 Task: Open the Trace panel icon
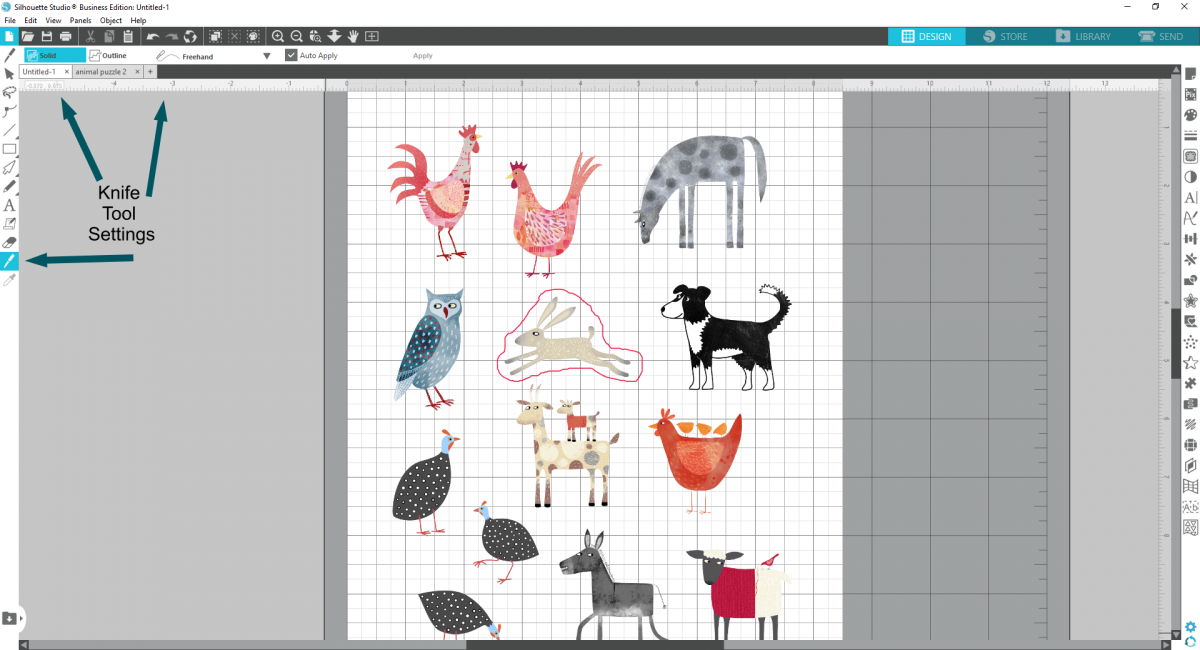pyautogui.click(x=1190, y=156)
